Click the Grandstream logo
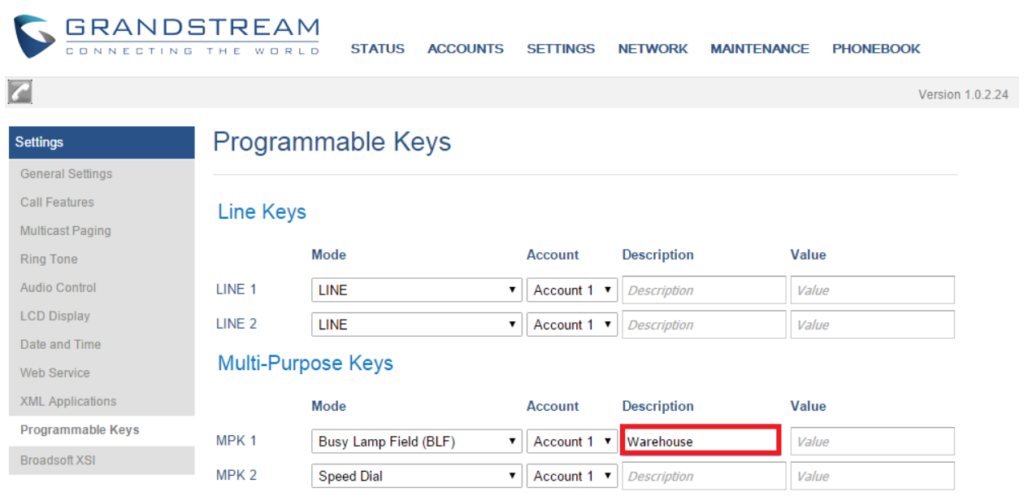 [x=167, y=37]
